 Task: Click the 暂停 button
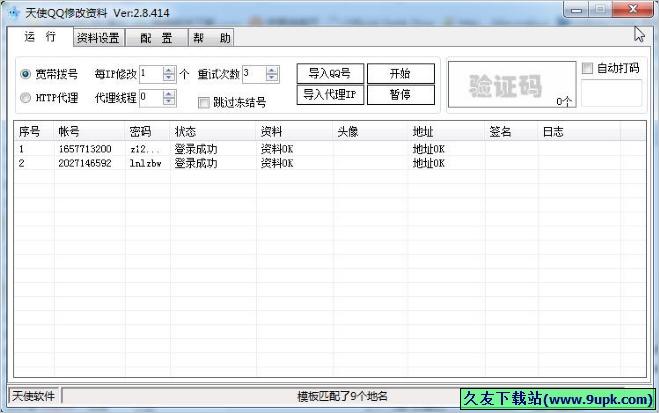(401, 95)
